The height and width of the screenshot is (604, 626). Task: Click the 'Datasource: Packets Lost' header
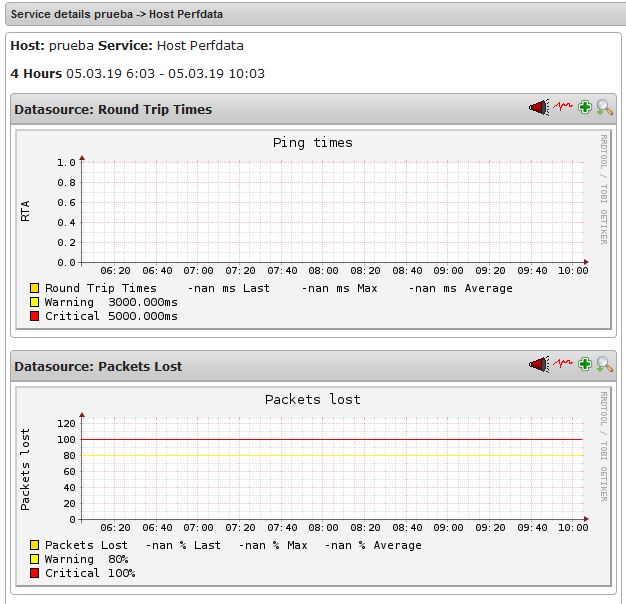(x=98, y=367)
